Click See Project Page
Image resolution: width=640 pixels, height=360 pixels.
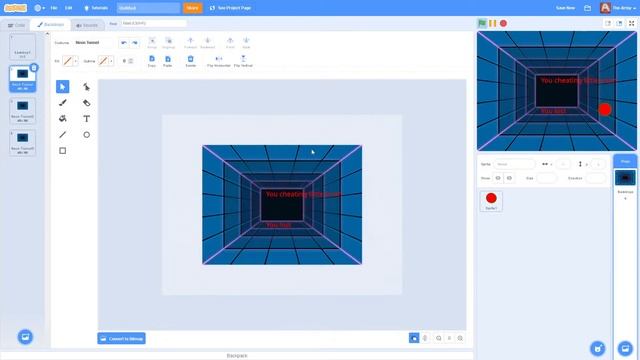click(230, 8)
